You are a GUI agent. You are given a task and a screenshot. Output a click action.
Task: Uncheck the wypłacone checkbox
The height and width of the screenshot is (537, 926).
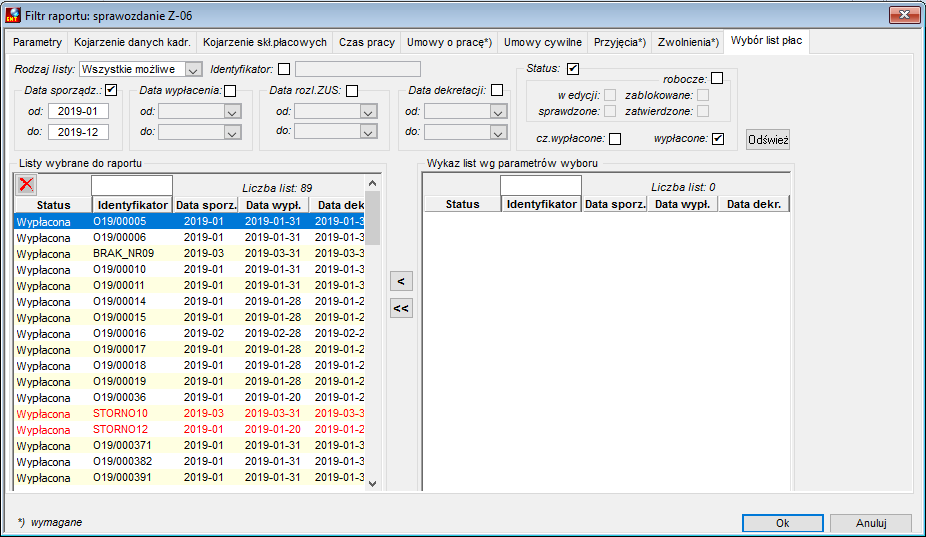pos(718,138)
